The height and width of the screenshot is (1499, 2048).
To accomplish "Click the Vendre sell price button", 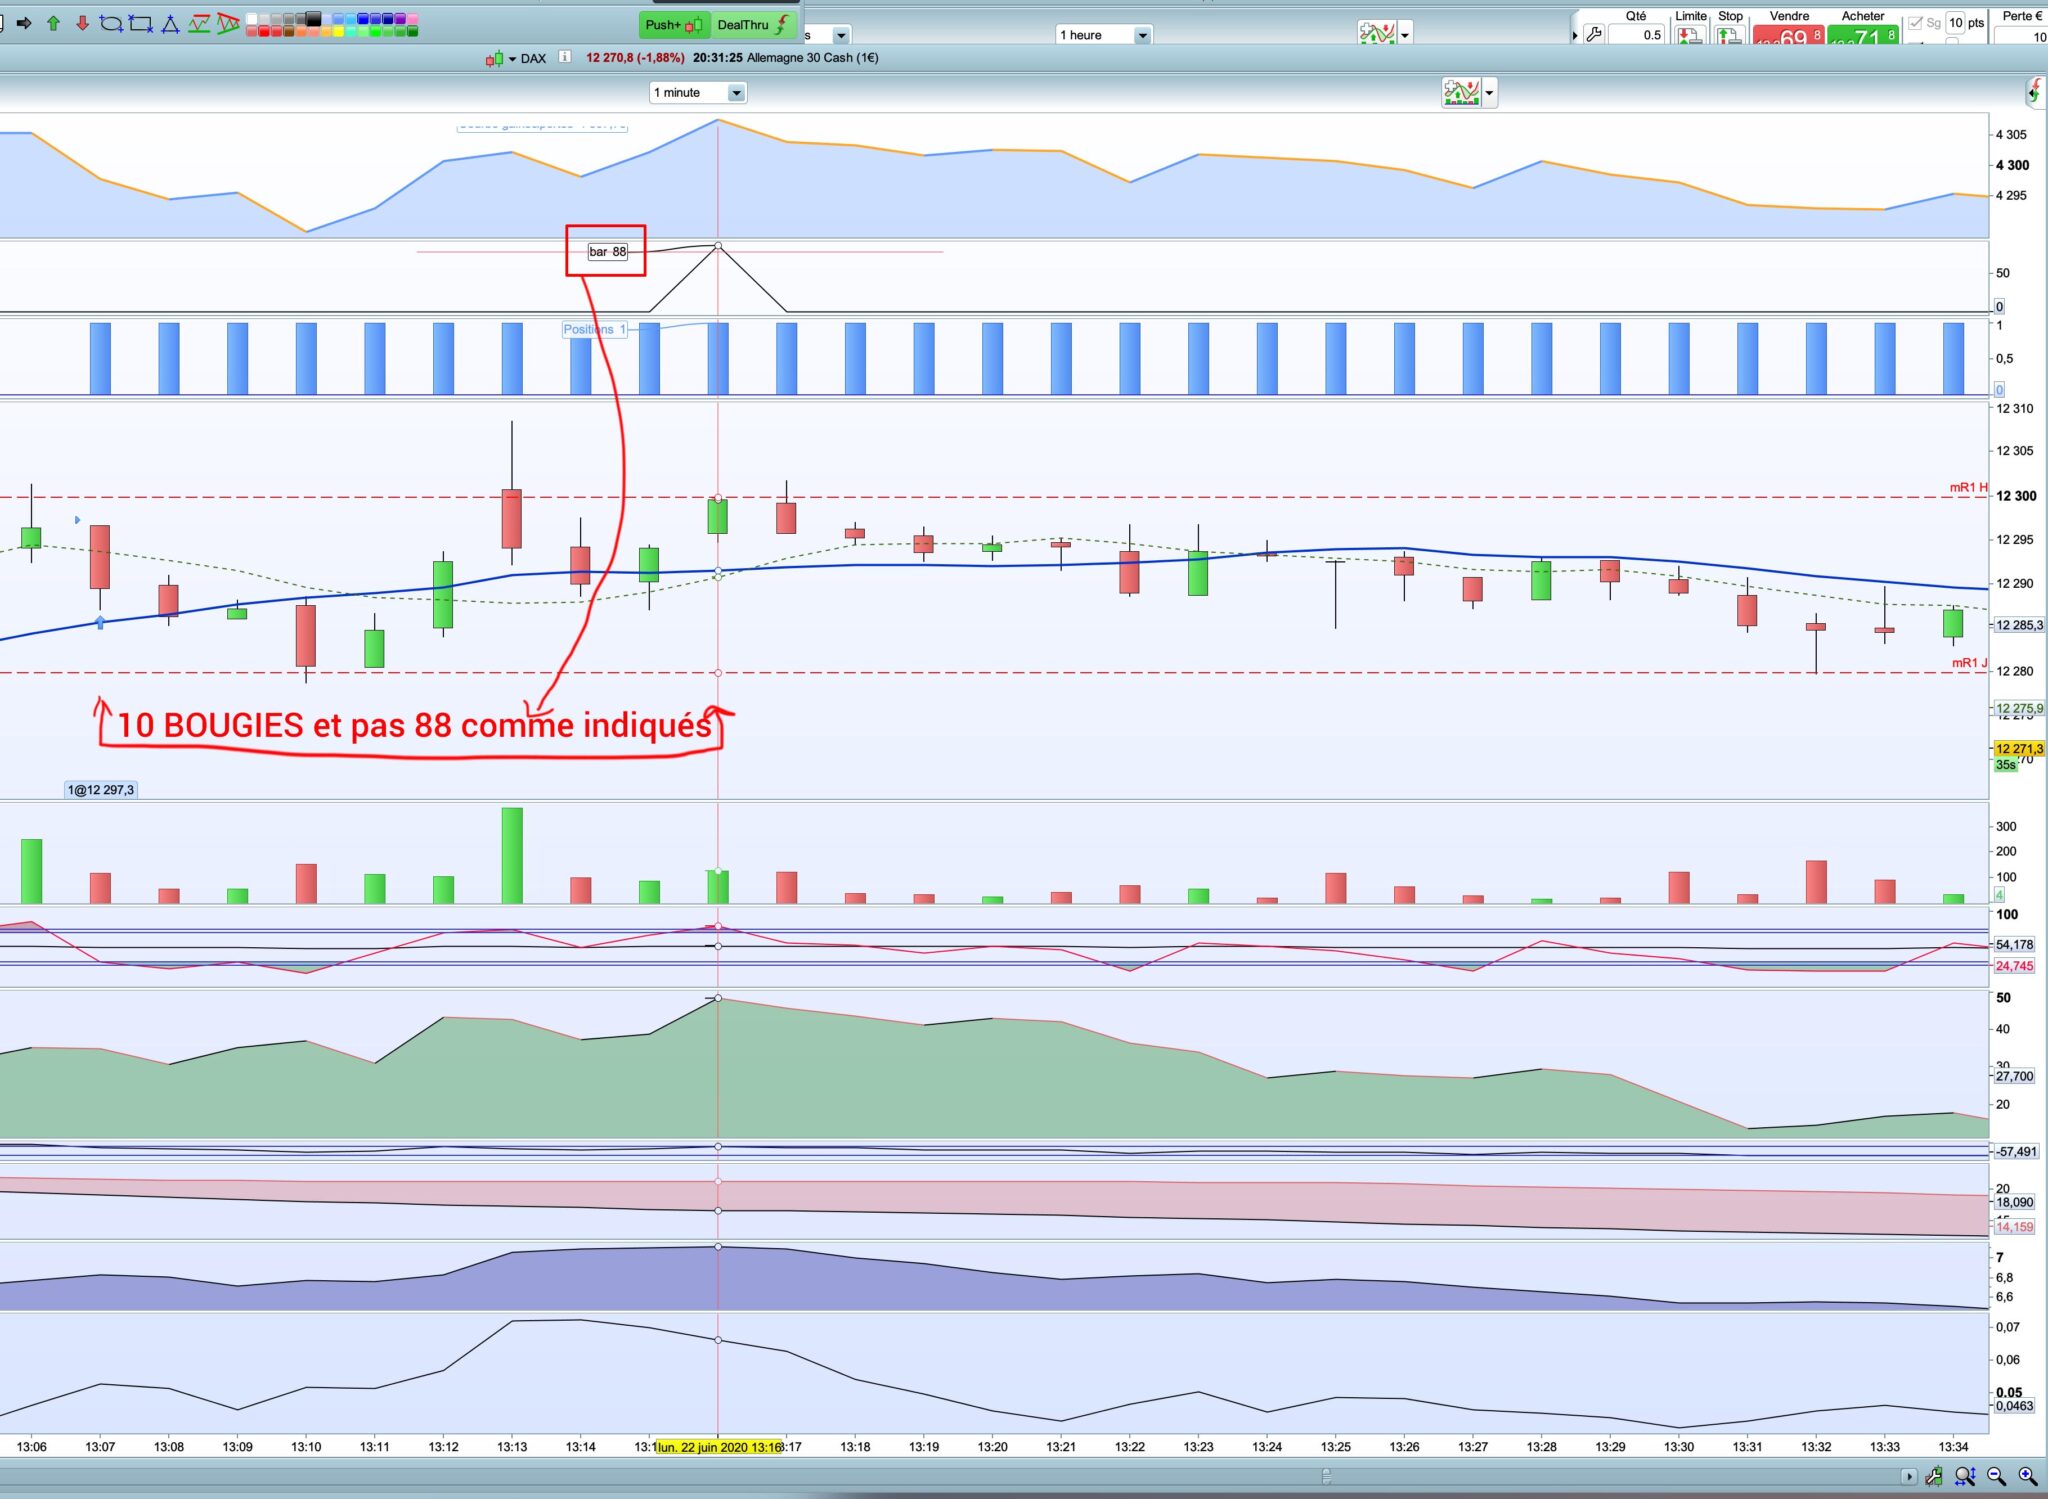I will [x=1788, y=37].
